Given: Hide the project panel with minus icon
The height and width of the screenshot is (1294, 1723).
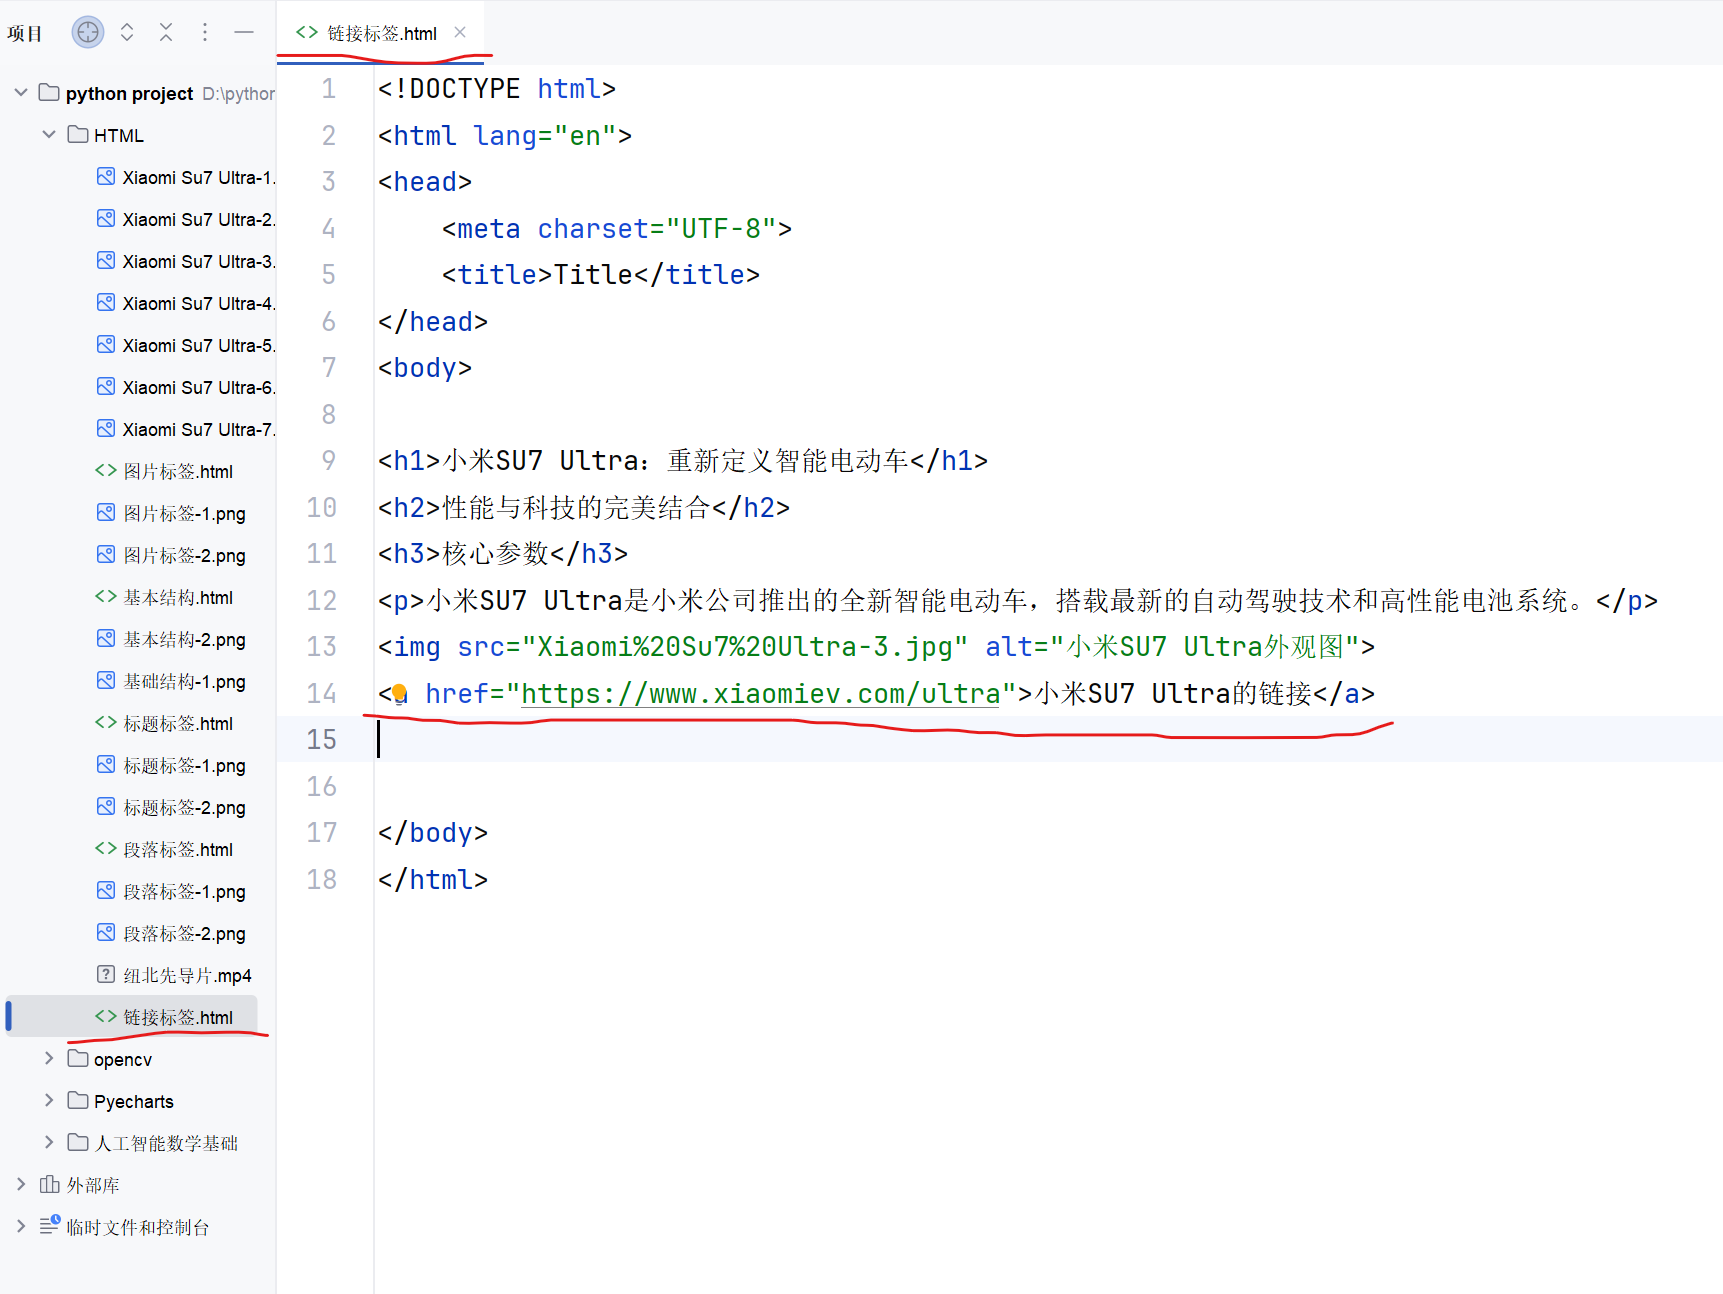Looking at the screenshot, I should point(244,32).
